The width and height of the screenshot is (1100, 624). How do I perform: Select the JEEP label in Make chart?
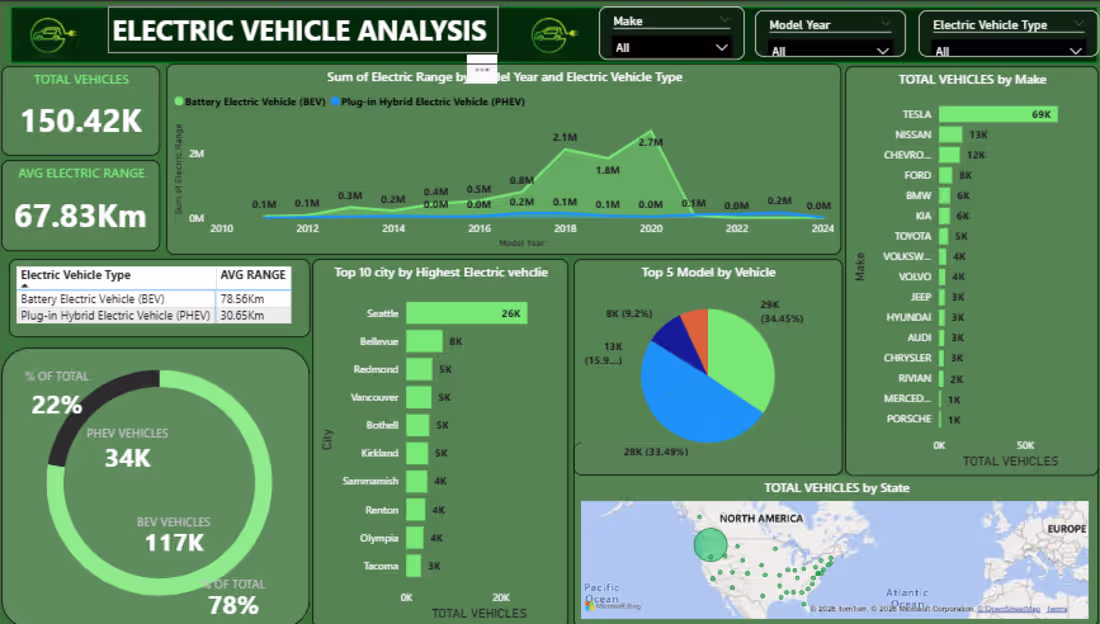pos(920,297)
